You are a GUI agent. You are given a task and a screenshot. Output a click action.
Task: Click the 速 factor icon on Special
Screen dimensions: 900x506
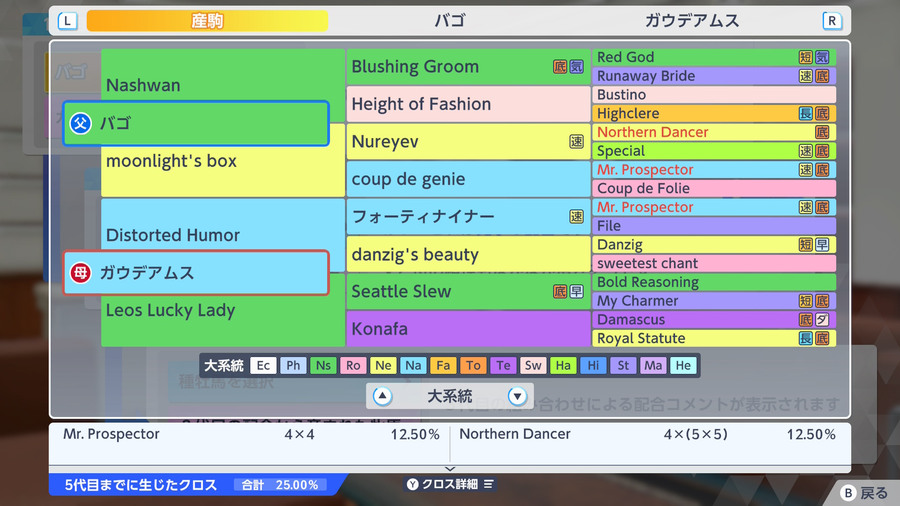tap(806, 151)
